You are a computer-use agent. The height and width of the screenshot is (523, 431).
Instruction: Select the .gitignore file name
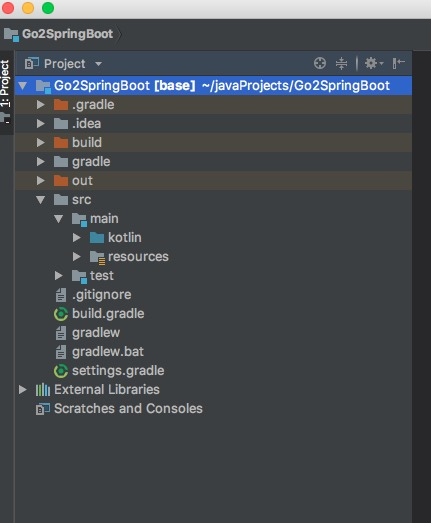[x=102, y=295]
